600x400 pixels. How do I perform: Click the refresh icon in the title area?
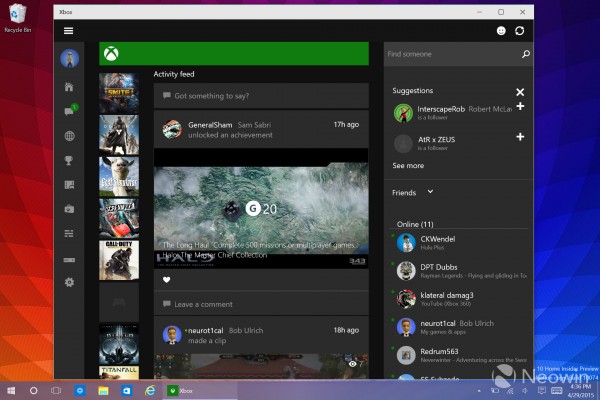[x=520, y=31]
